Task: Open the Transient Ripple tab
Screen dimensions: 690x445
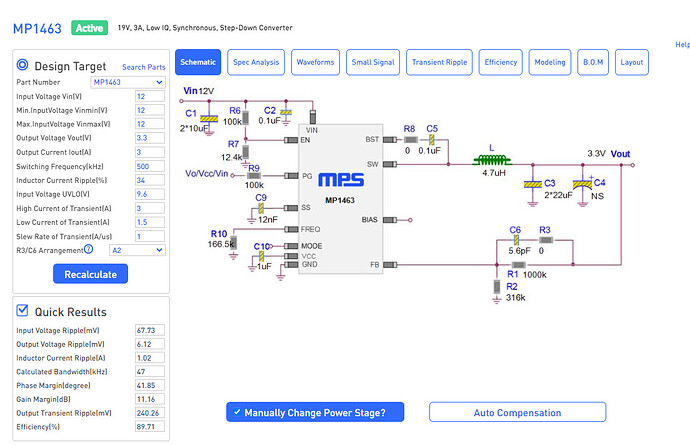Action: (x=440, y=62)
